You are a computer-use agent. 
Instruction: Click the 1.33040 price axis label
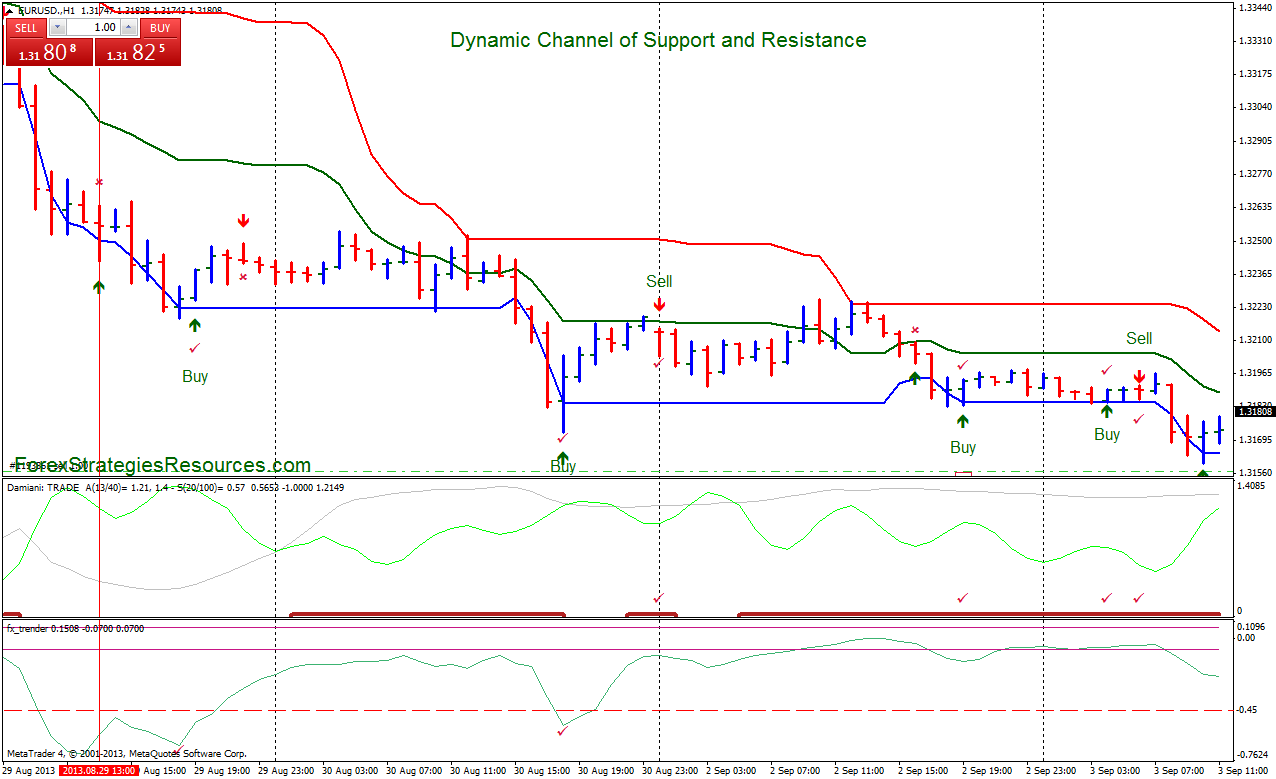pos(1254,107)
